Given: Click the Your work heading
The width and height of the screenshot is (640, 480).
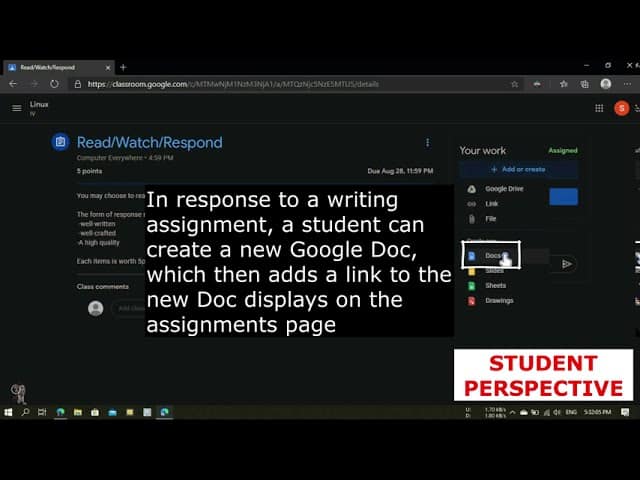Looking at the screenshot, I should coord(482,151).
